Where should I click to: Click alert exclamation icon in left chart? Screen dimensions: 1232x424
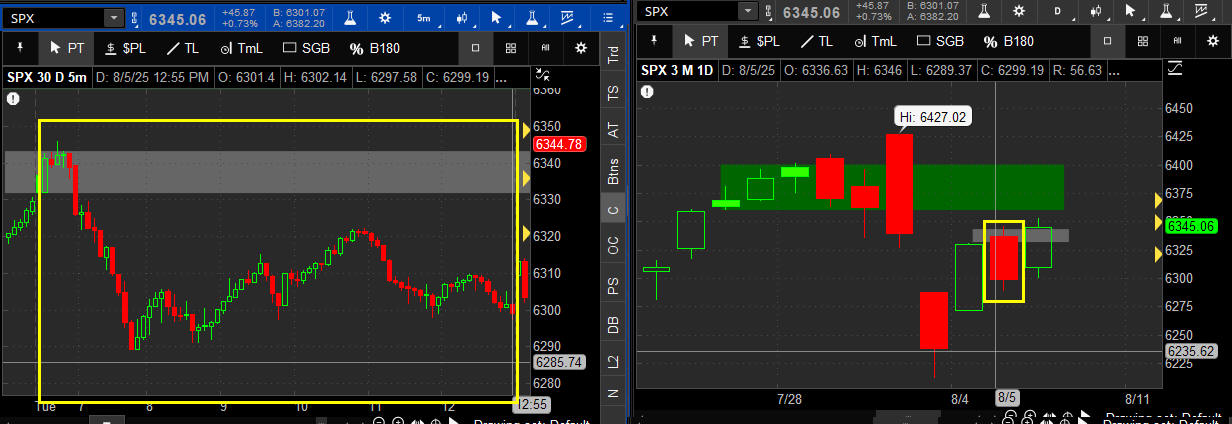(13, 98)
